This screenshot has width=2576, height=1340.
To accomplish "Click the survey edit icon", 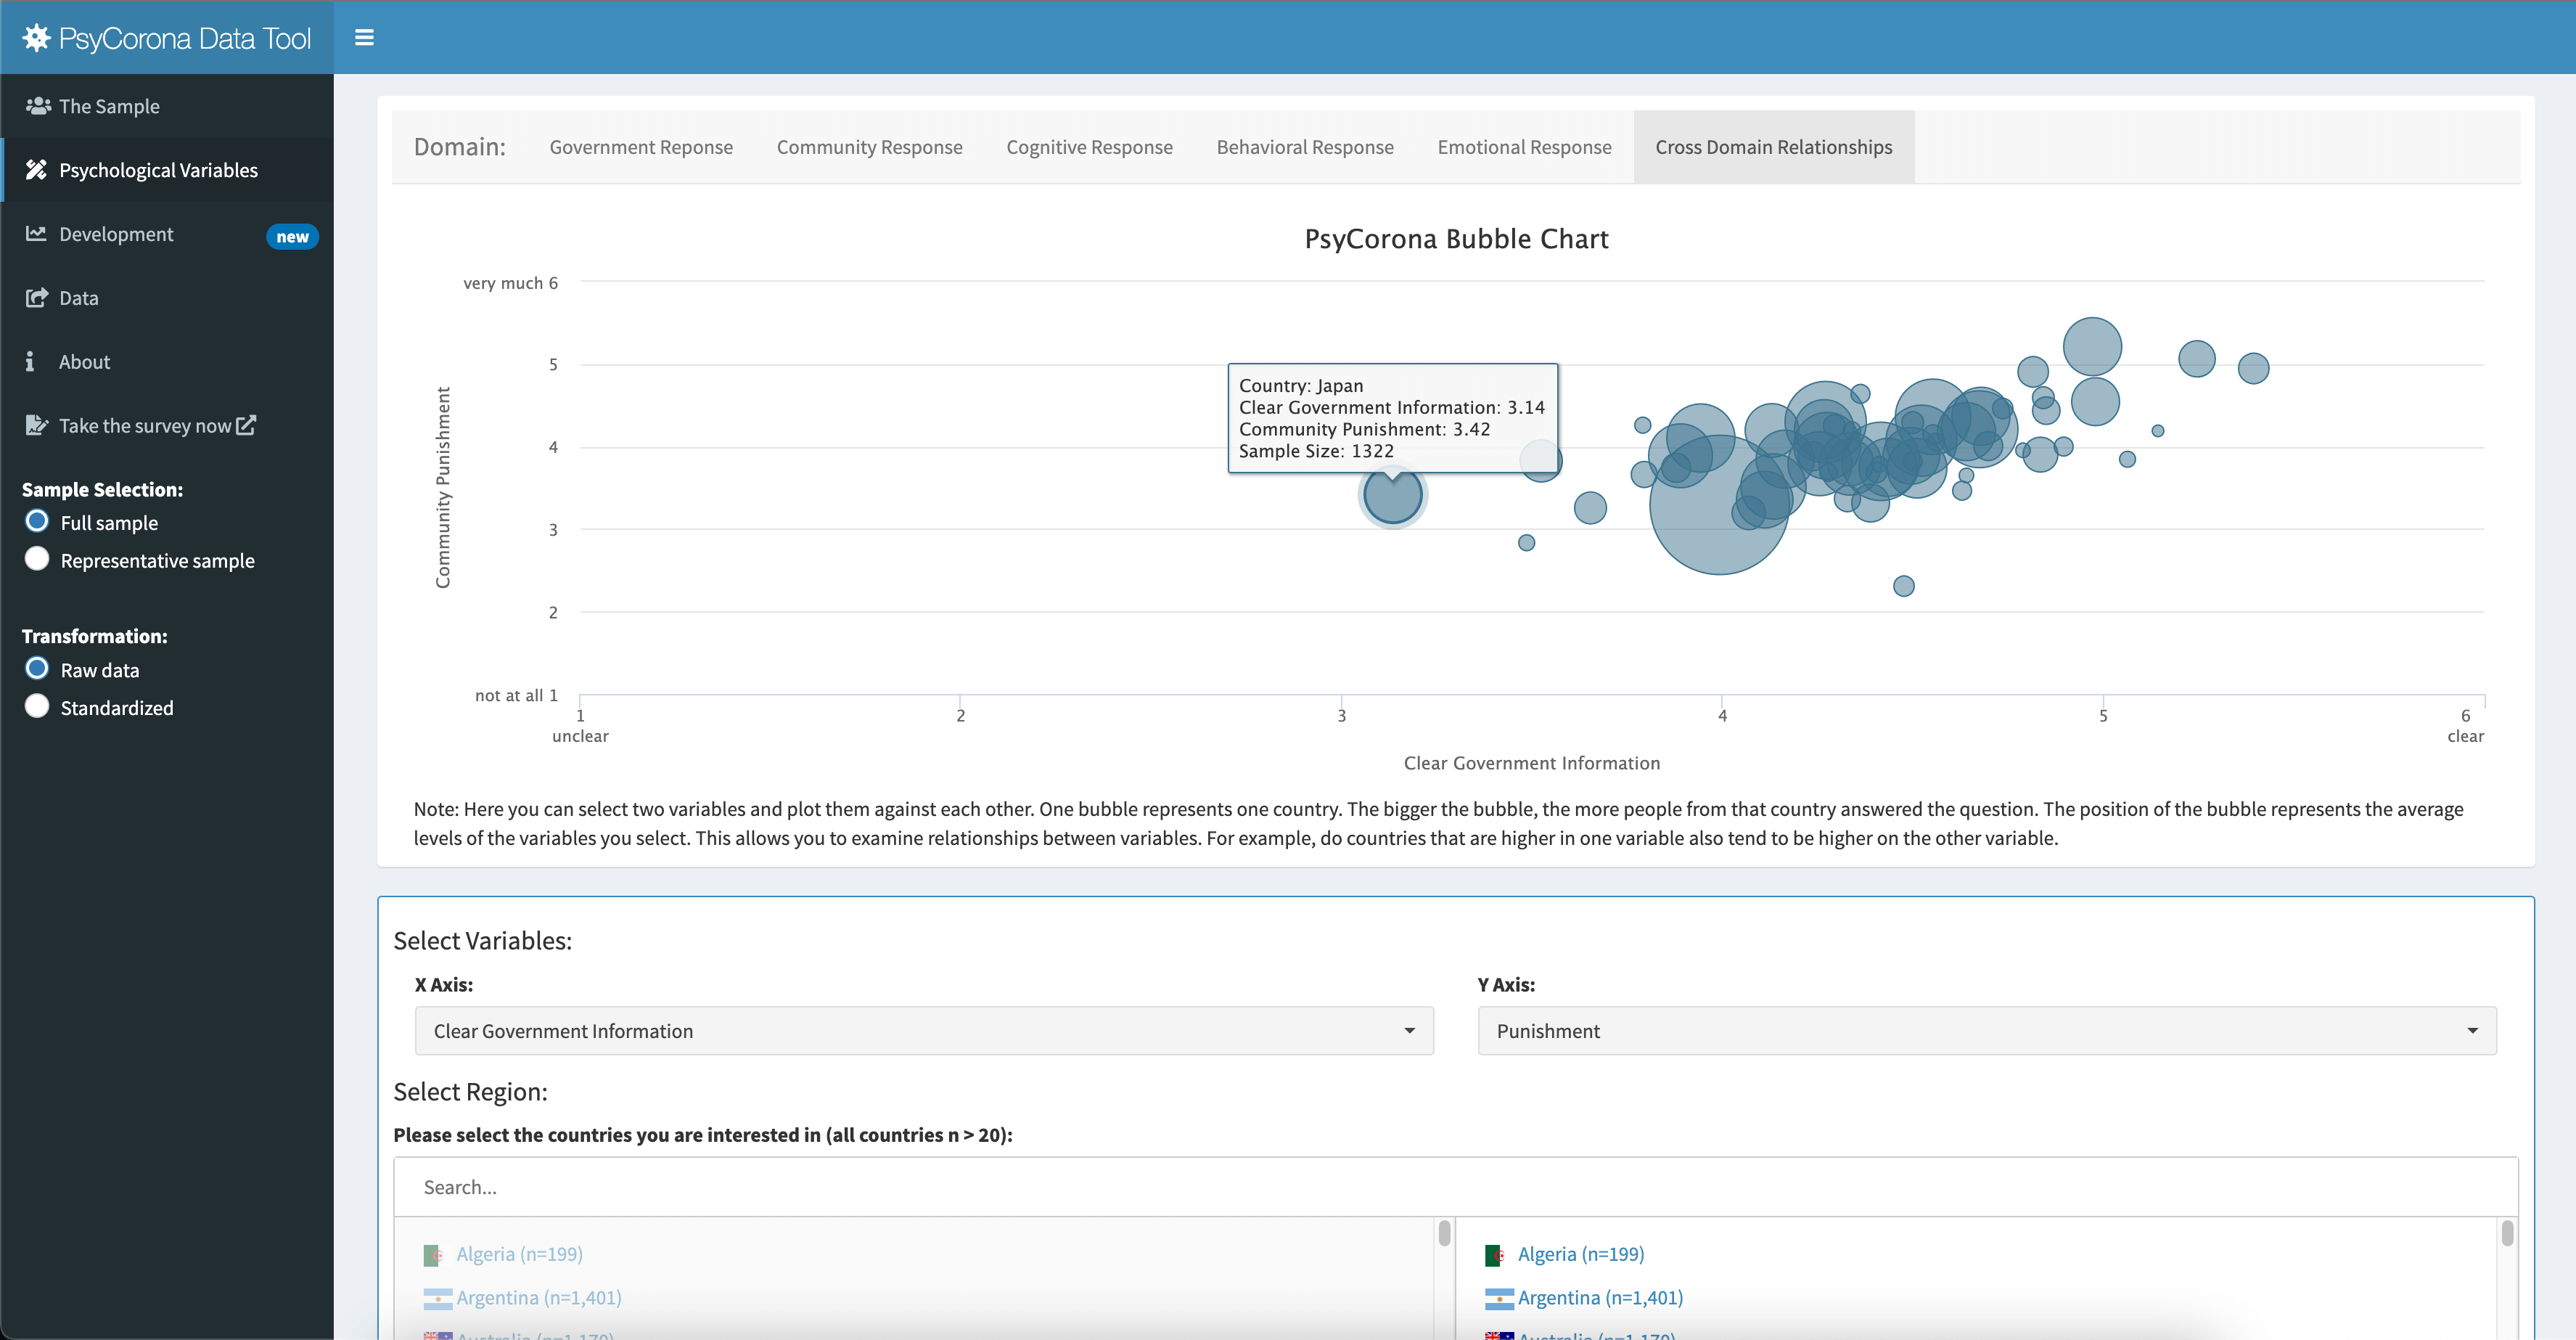I will (x=36, y=425).
